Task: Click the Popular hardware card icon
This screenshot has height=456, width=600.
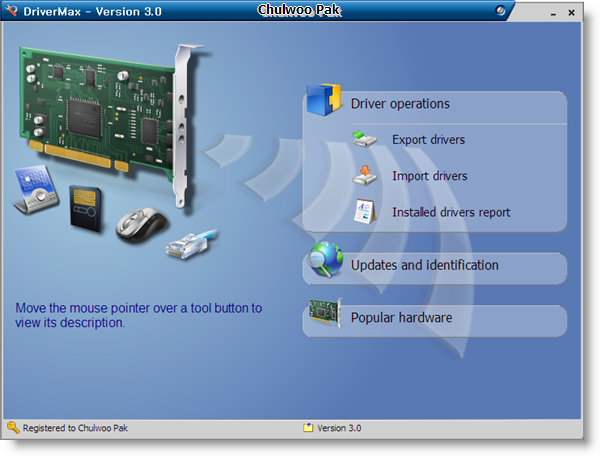Action: pyautogui.click(x=325, y=313)
